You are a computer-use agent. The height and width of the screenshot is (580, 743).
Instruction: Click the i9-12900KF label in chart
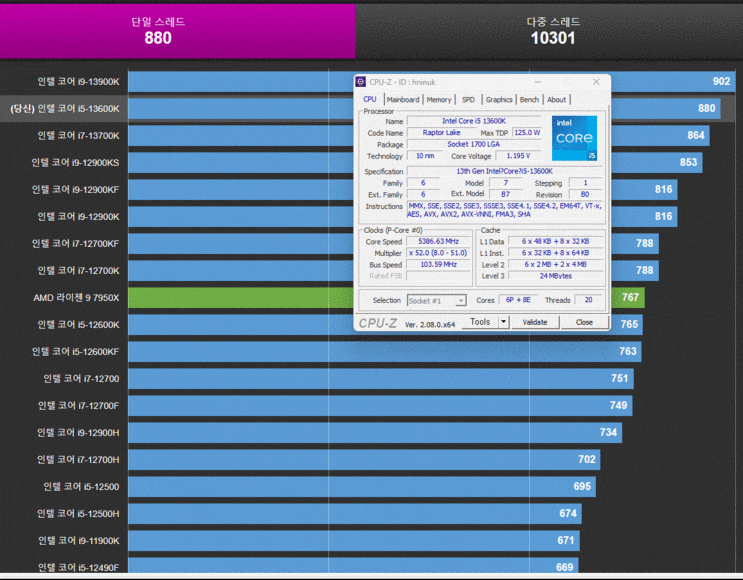click(75, 190)
